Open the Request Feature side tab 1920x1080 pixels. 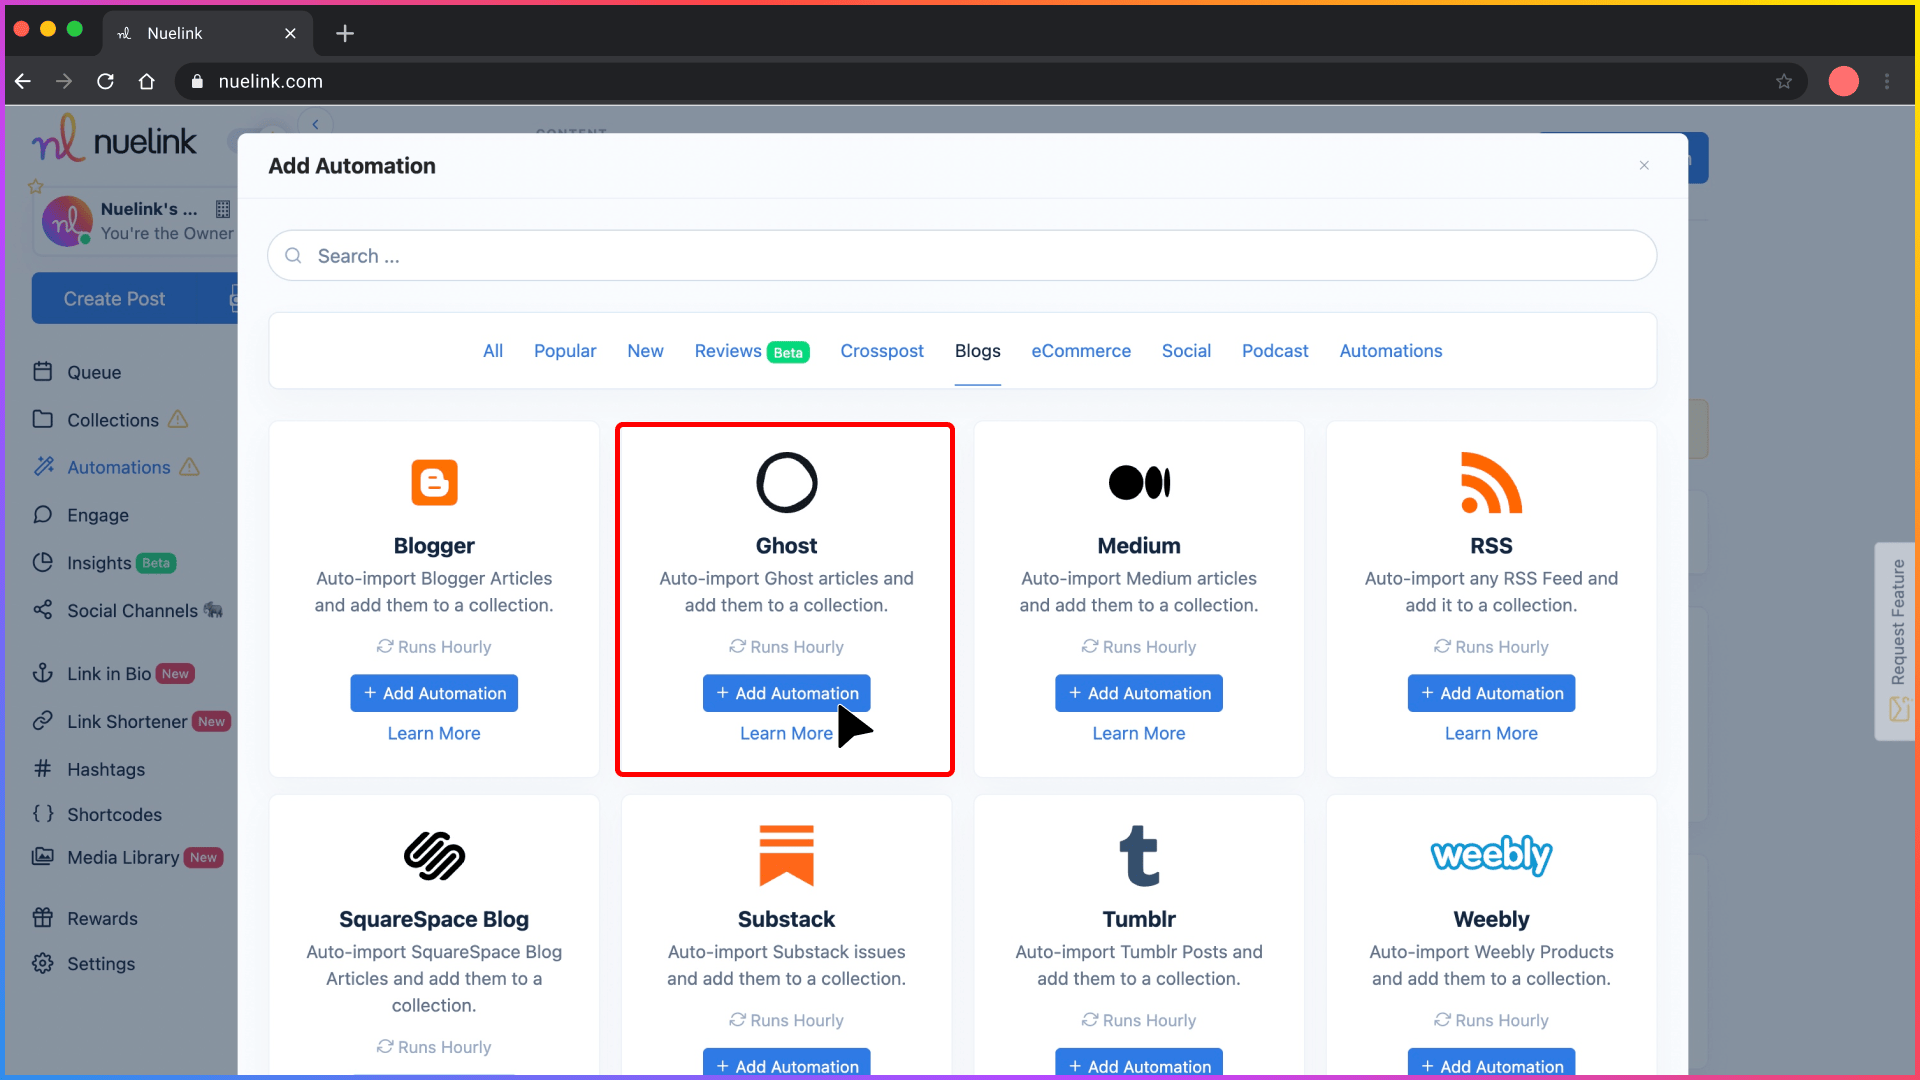point(1896,641)
